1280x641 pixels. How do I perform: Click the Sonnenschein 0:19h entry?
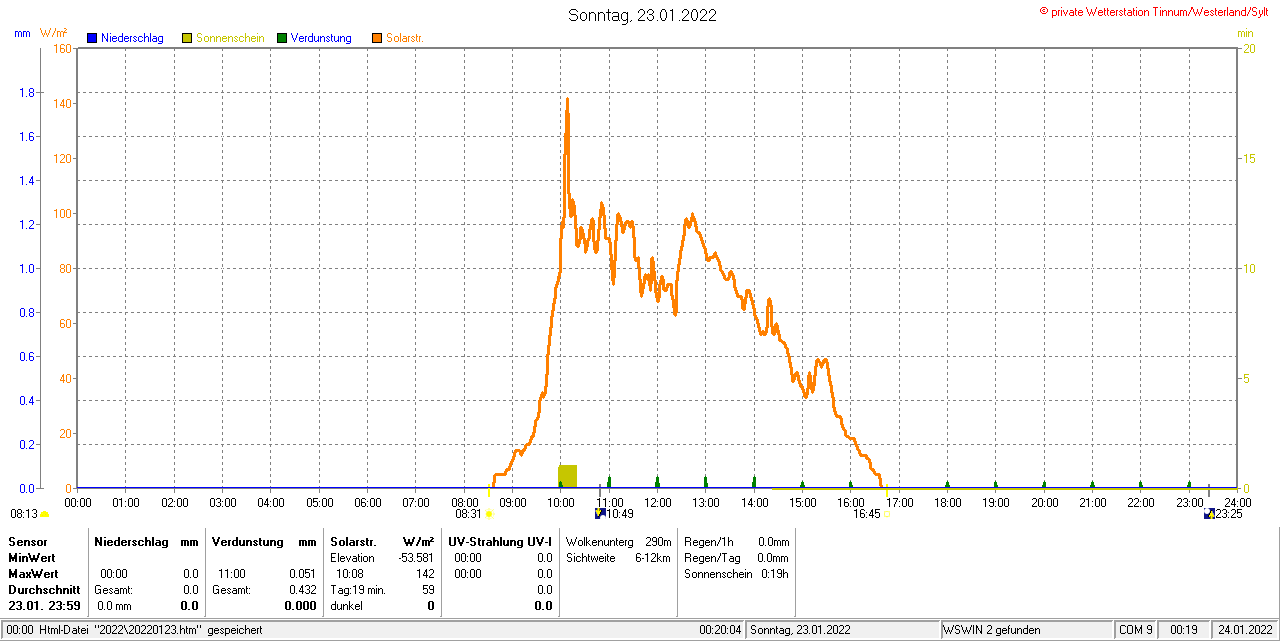pyautogui.click(x=736, y=574)
